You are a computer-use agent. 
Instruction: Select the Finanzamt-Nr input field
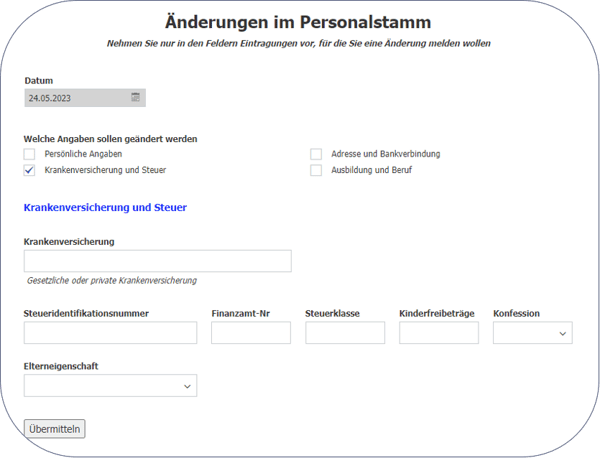point(250,333)
